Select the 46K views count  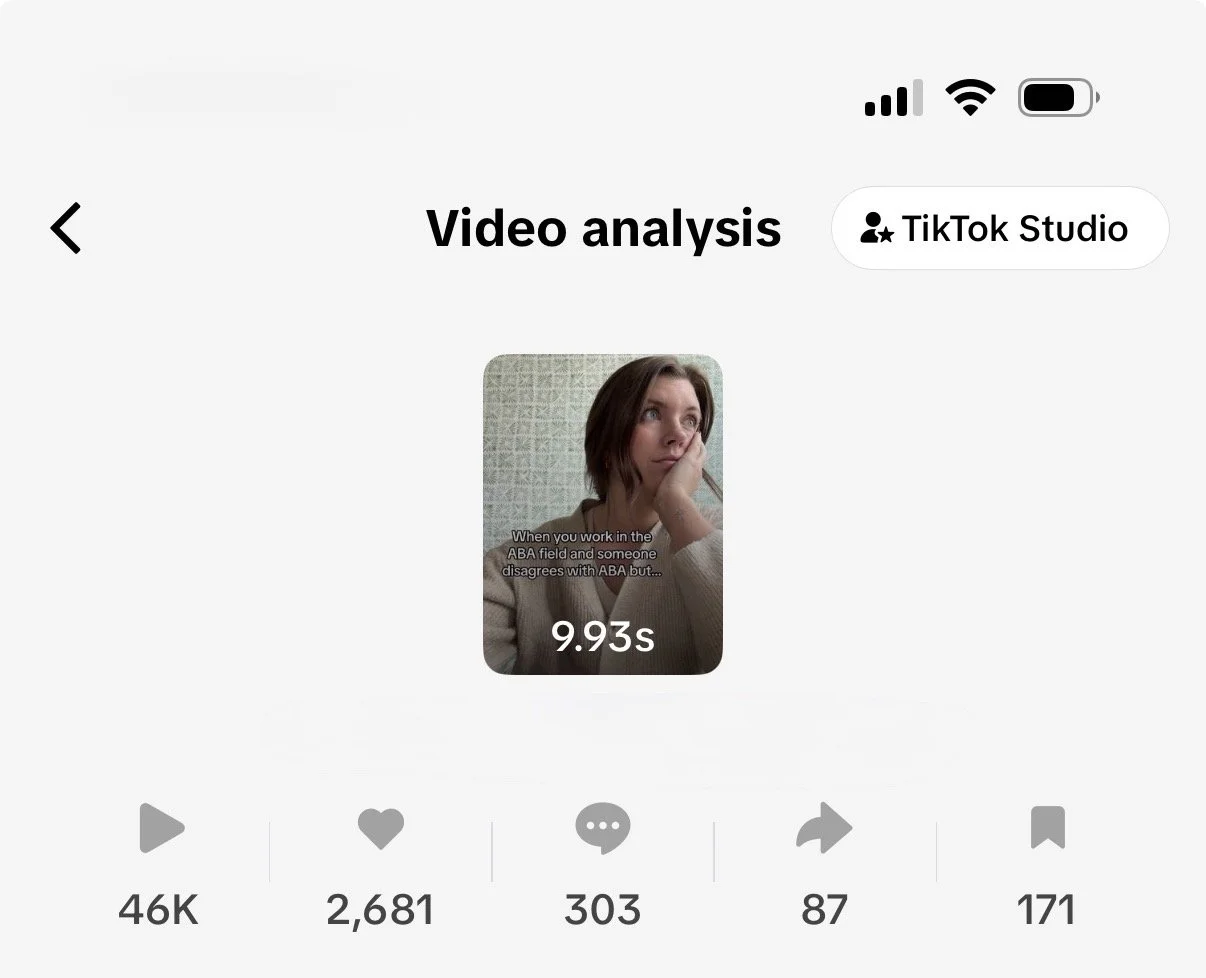tap(159, 910)
